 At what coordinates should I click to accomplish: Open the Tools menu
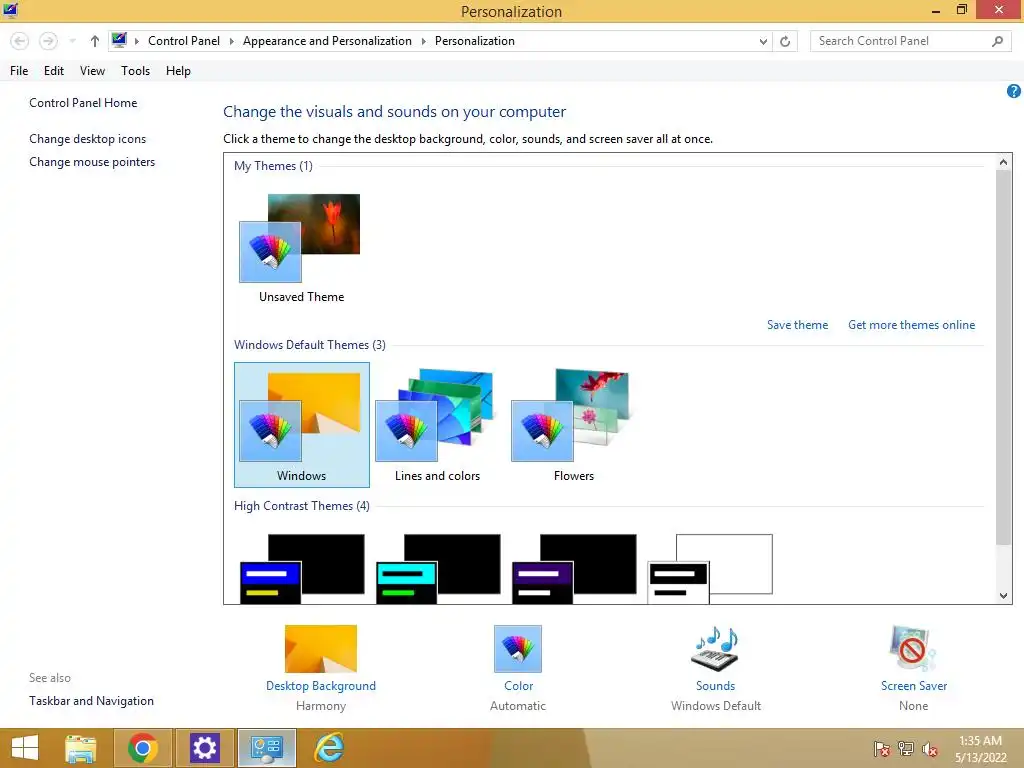[135, 71]
